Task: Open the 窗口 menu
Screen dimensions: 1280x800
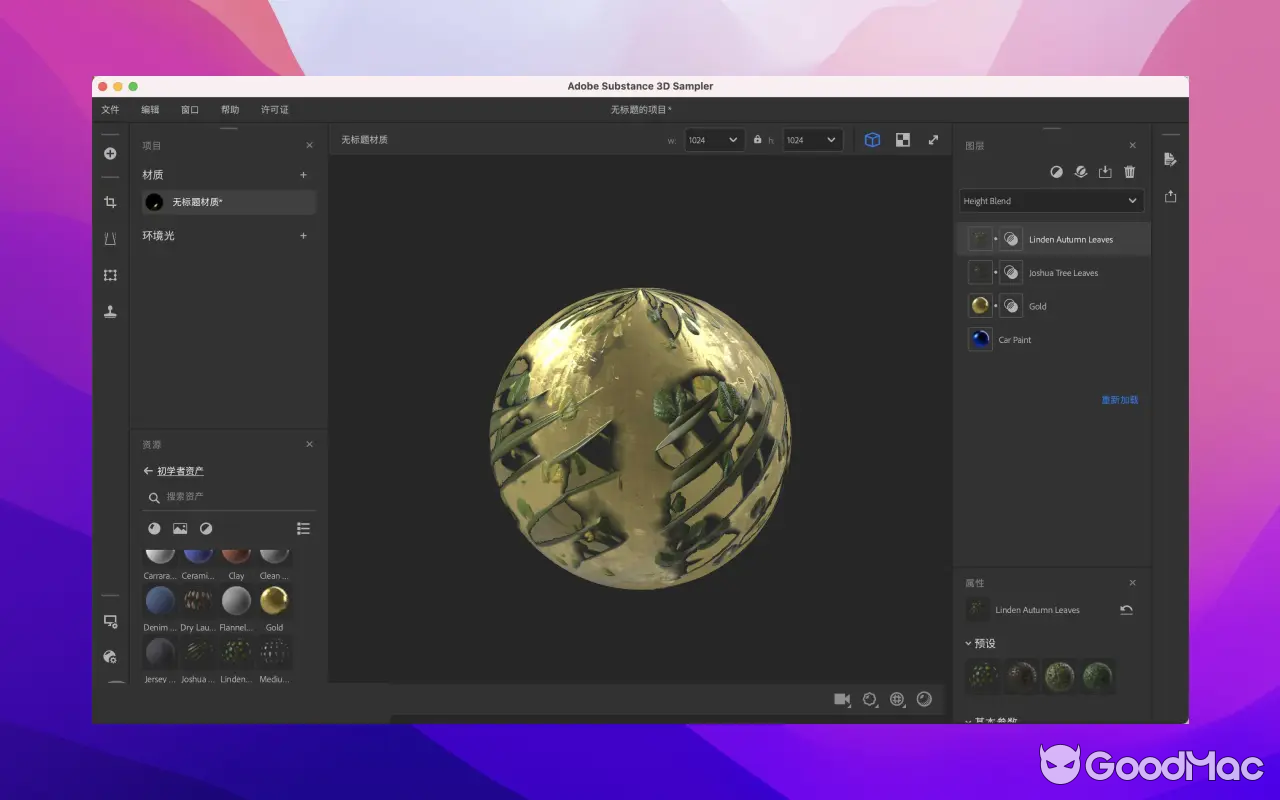Action: [x=189, y=109]
